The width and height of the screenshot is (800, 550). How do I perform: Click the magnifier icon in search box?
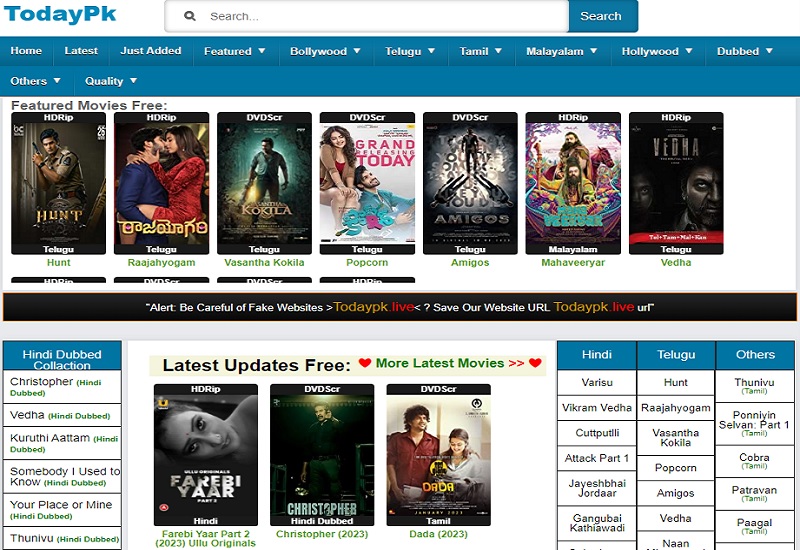[x=190, y=16]
